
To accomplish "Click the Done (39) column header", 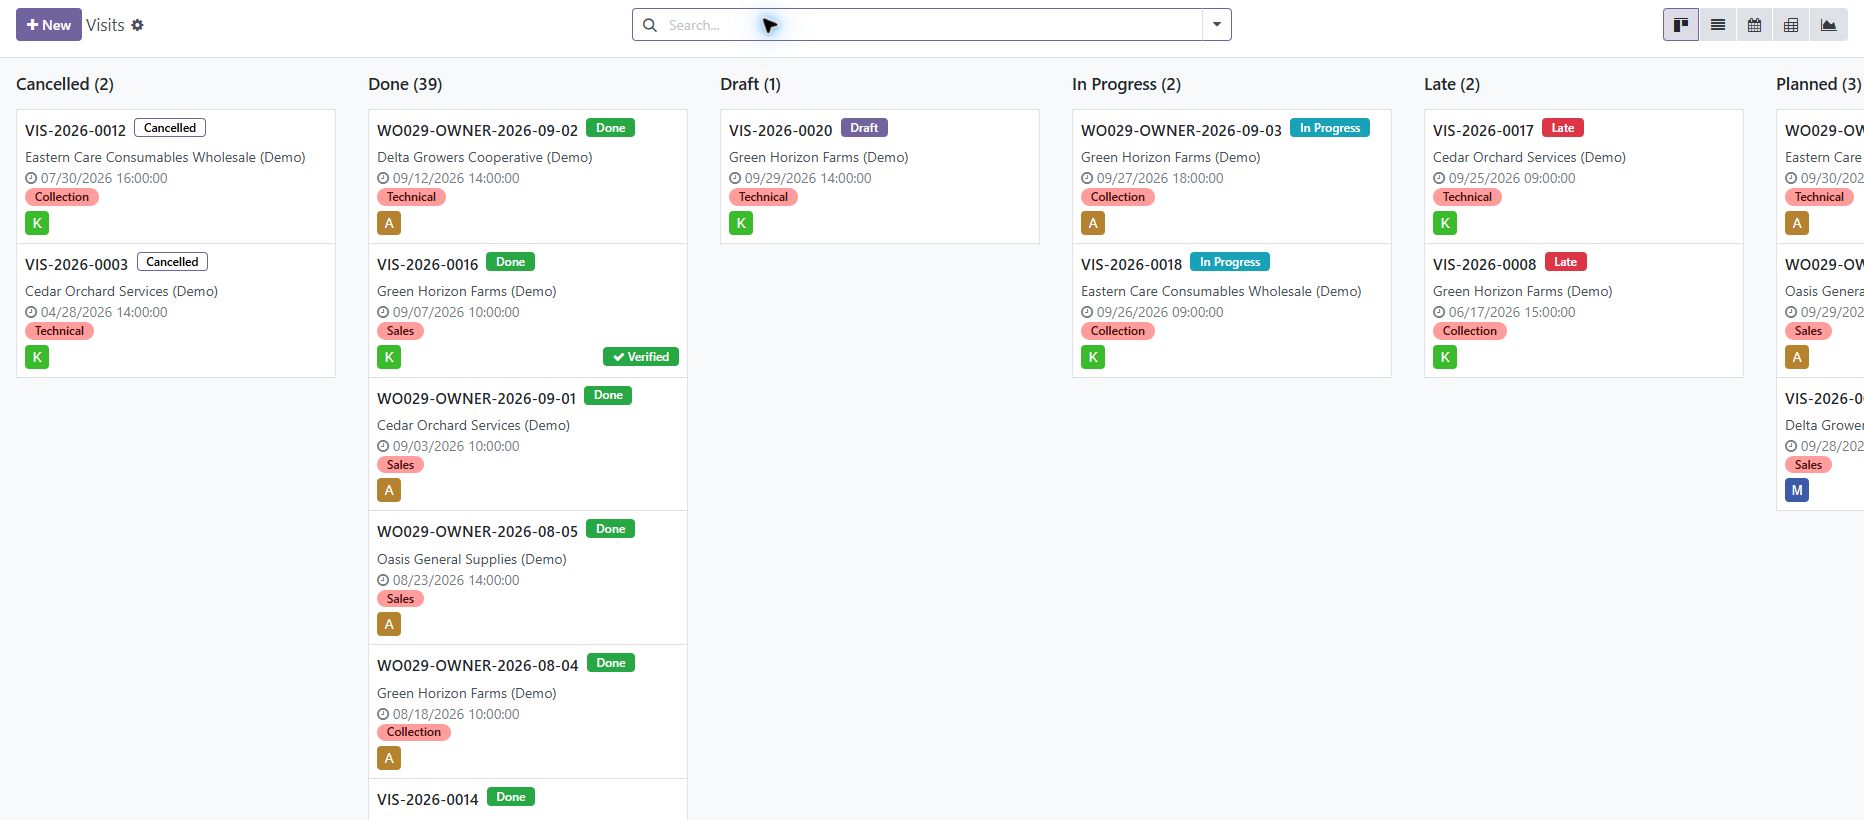I will click(405, 84).
